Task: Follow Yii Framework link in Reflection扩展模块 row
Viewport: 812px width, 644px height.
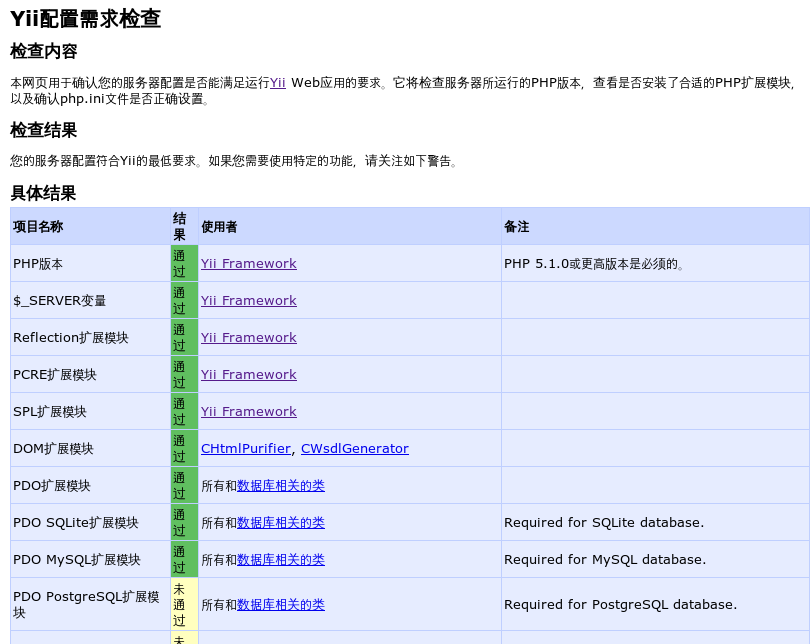Action: click(248, 338)
